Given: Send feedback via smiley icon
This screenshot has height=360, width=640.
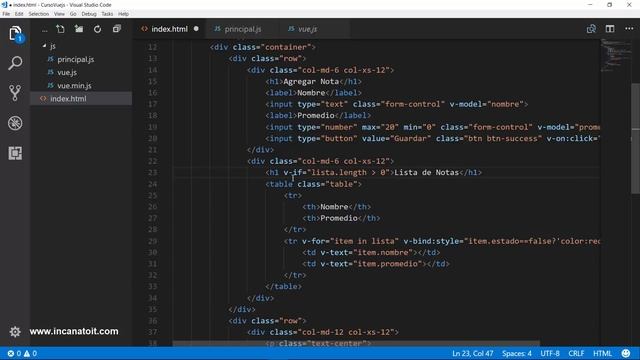Looking at the screenshot, I should click(626, 353).
